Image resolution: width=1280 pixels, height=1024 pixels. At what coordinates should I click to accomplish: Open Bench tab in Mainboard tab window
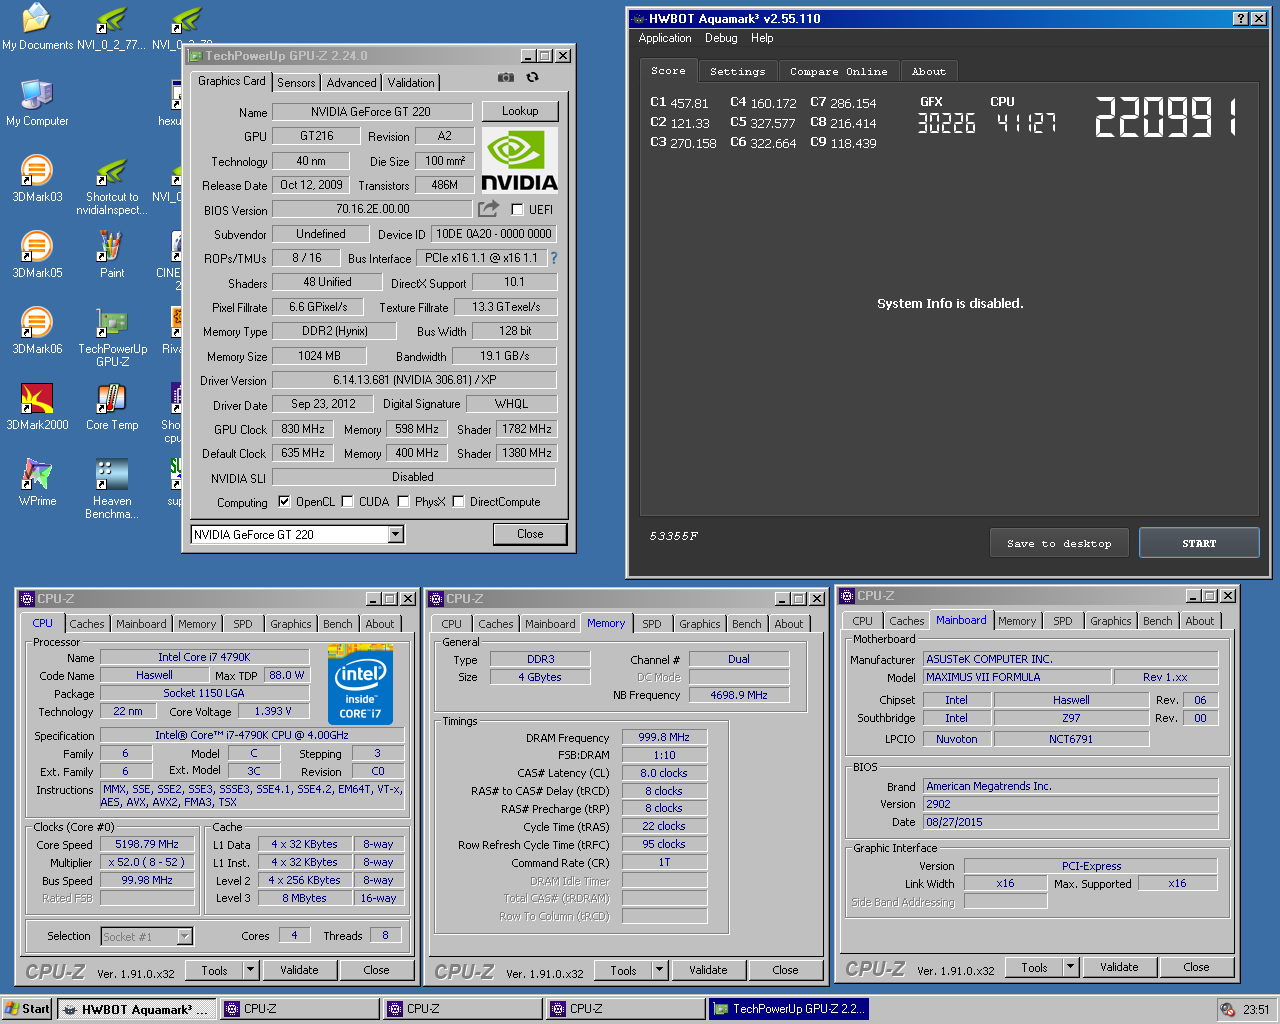(x=1158, y=621)
